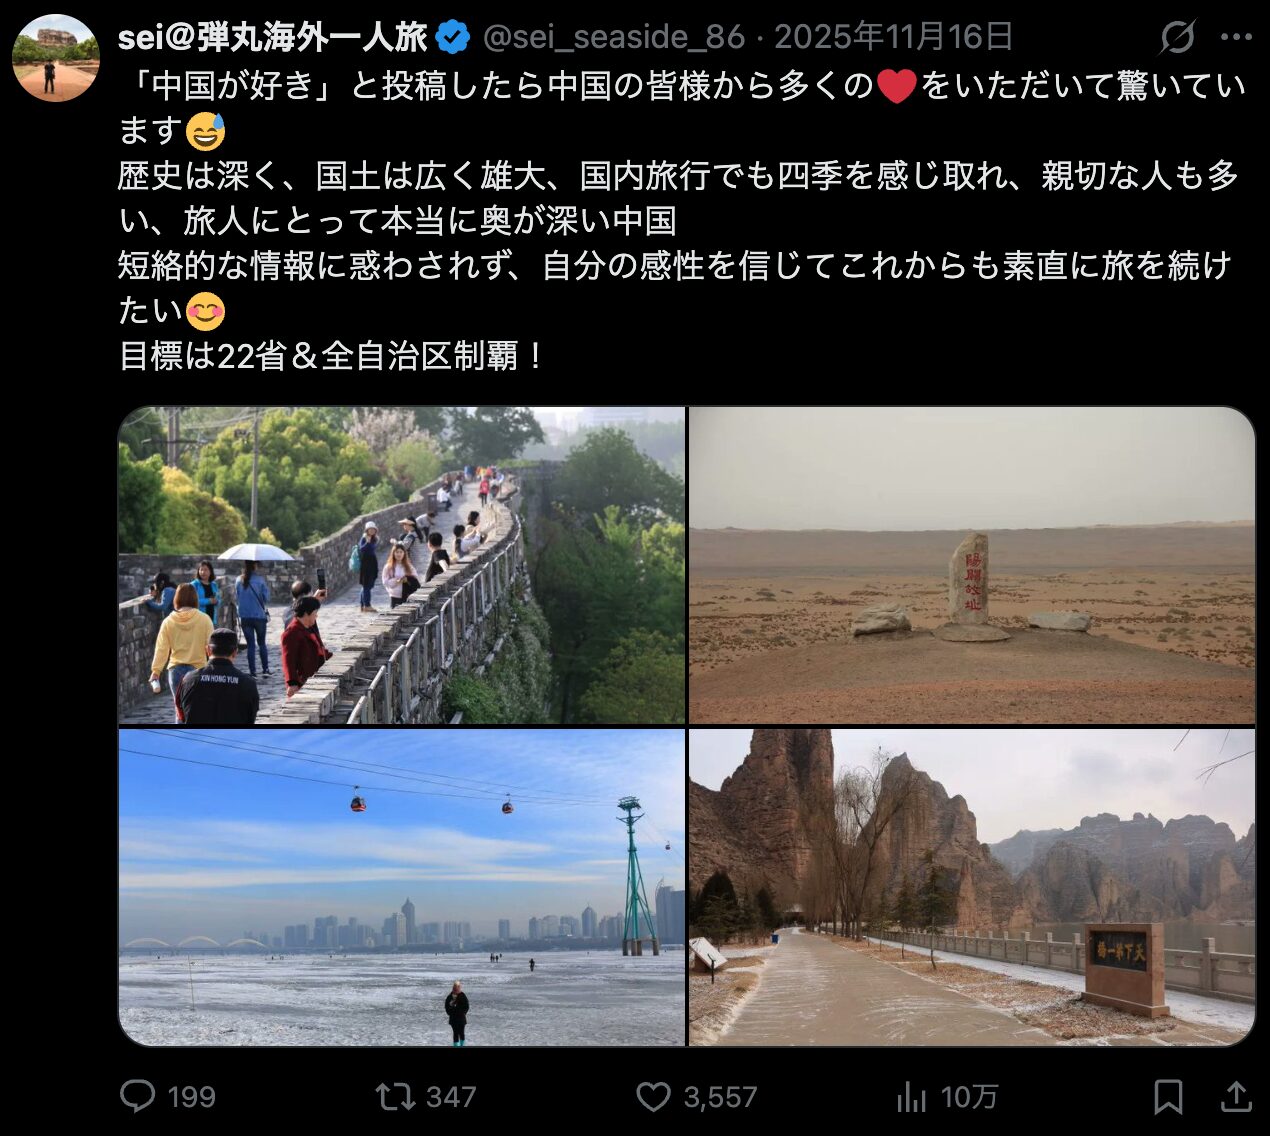Open the 2025年11月16日 post date link
The width and height of the screenshot is (1270, 1136).
click(x=894, y=38)
